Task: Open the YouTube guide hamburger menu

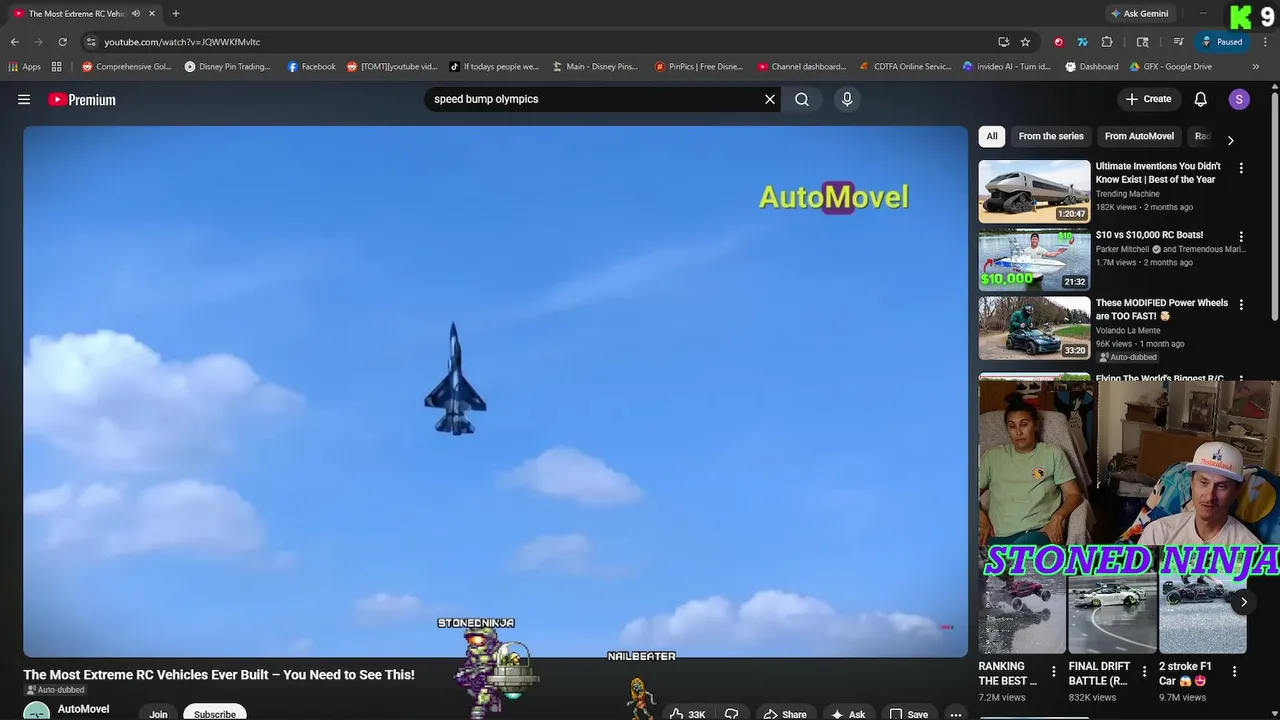Action: [x=24, y=99]
